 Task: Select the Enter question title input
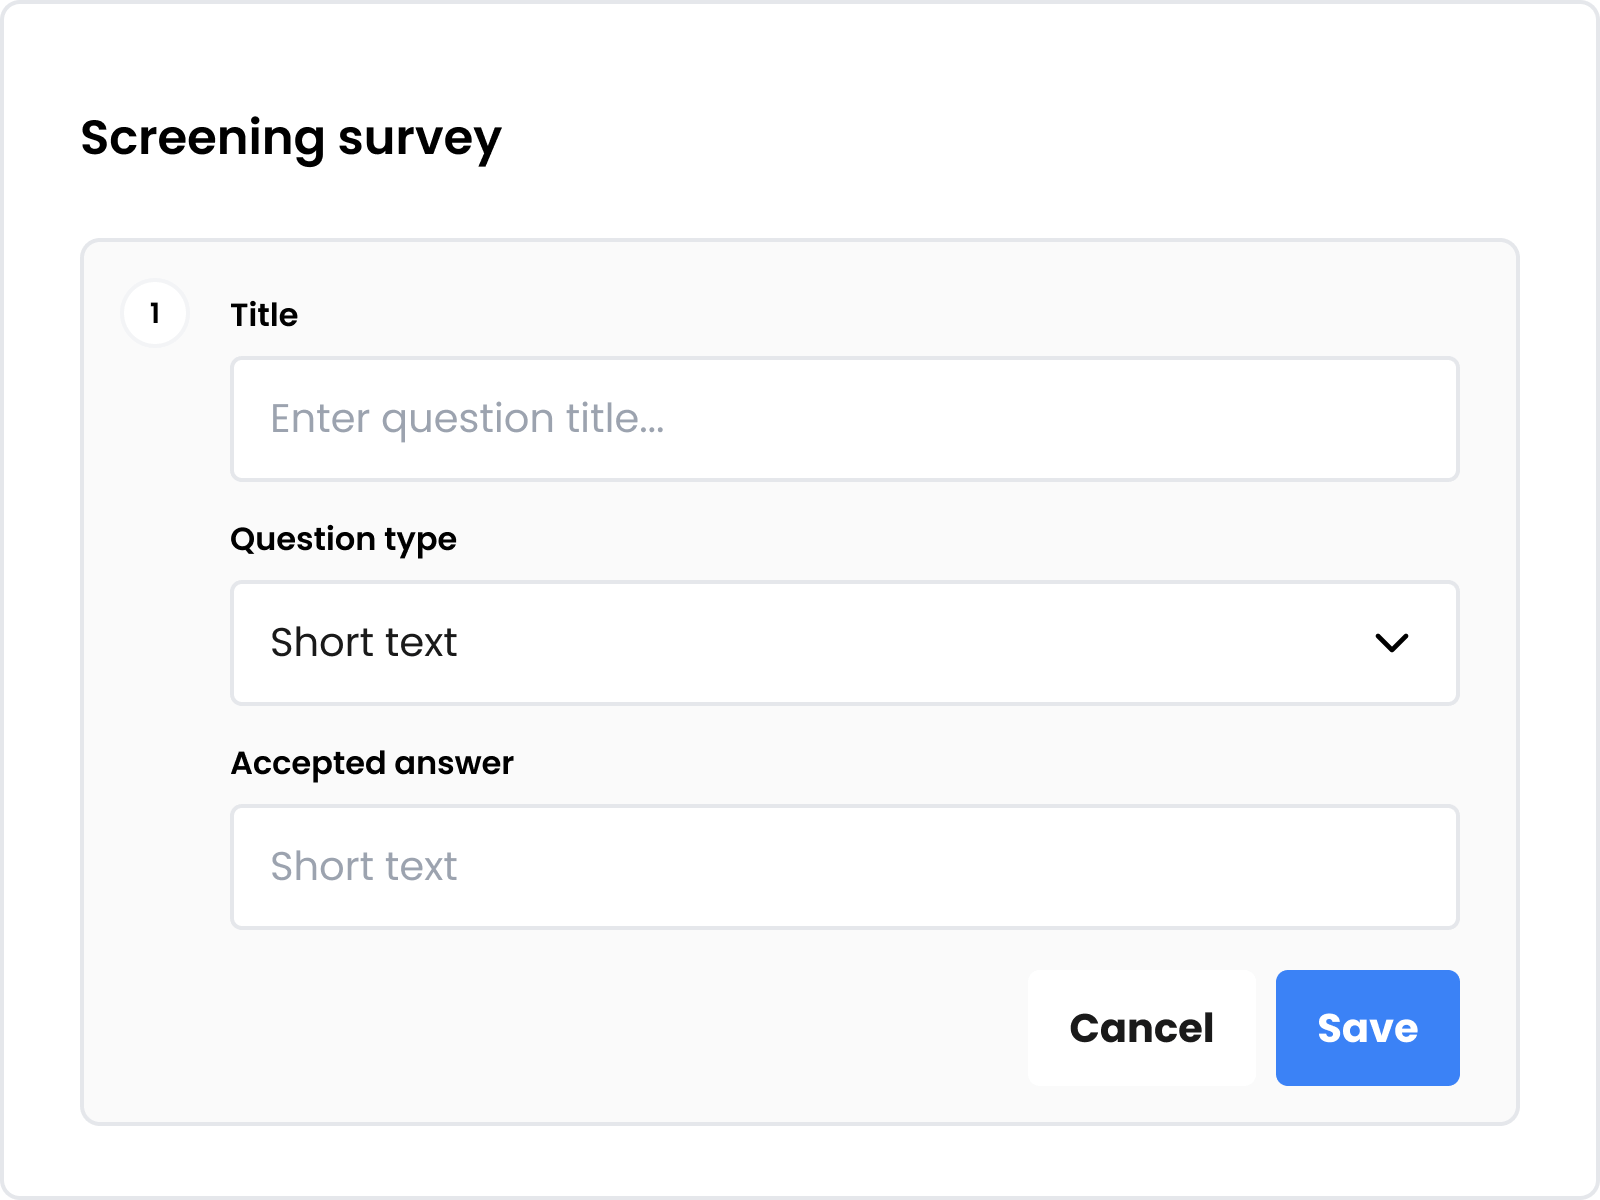845,419
